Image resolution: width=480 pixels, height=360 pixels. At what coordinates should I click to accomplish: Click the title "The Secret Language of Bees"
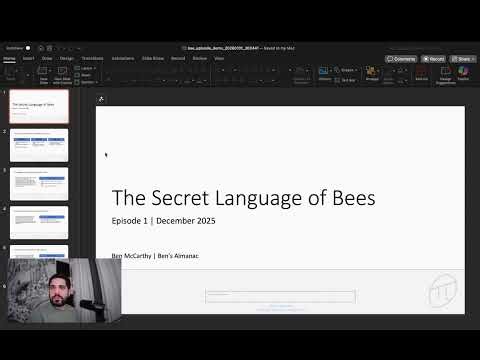[x=244, y=198]
